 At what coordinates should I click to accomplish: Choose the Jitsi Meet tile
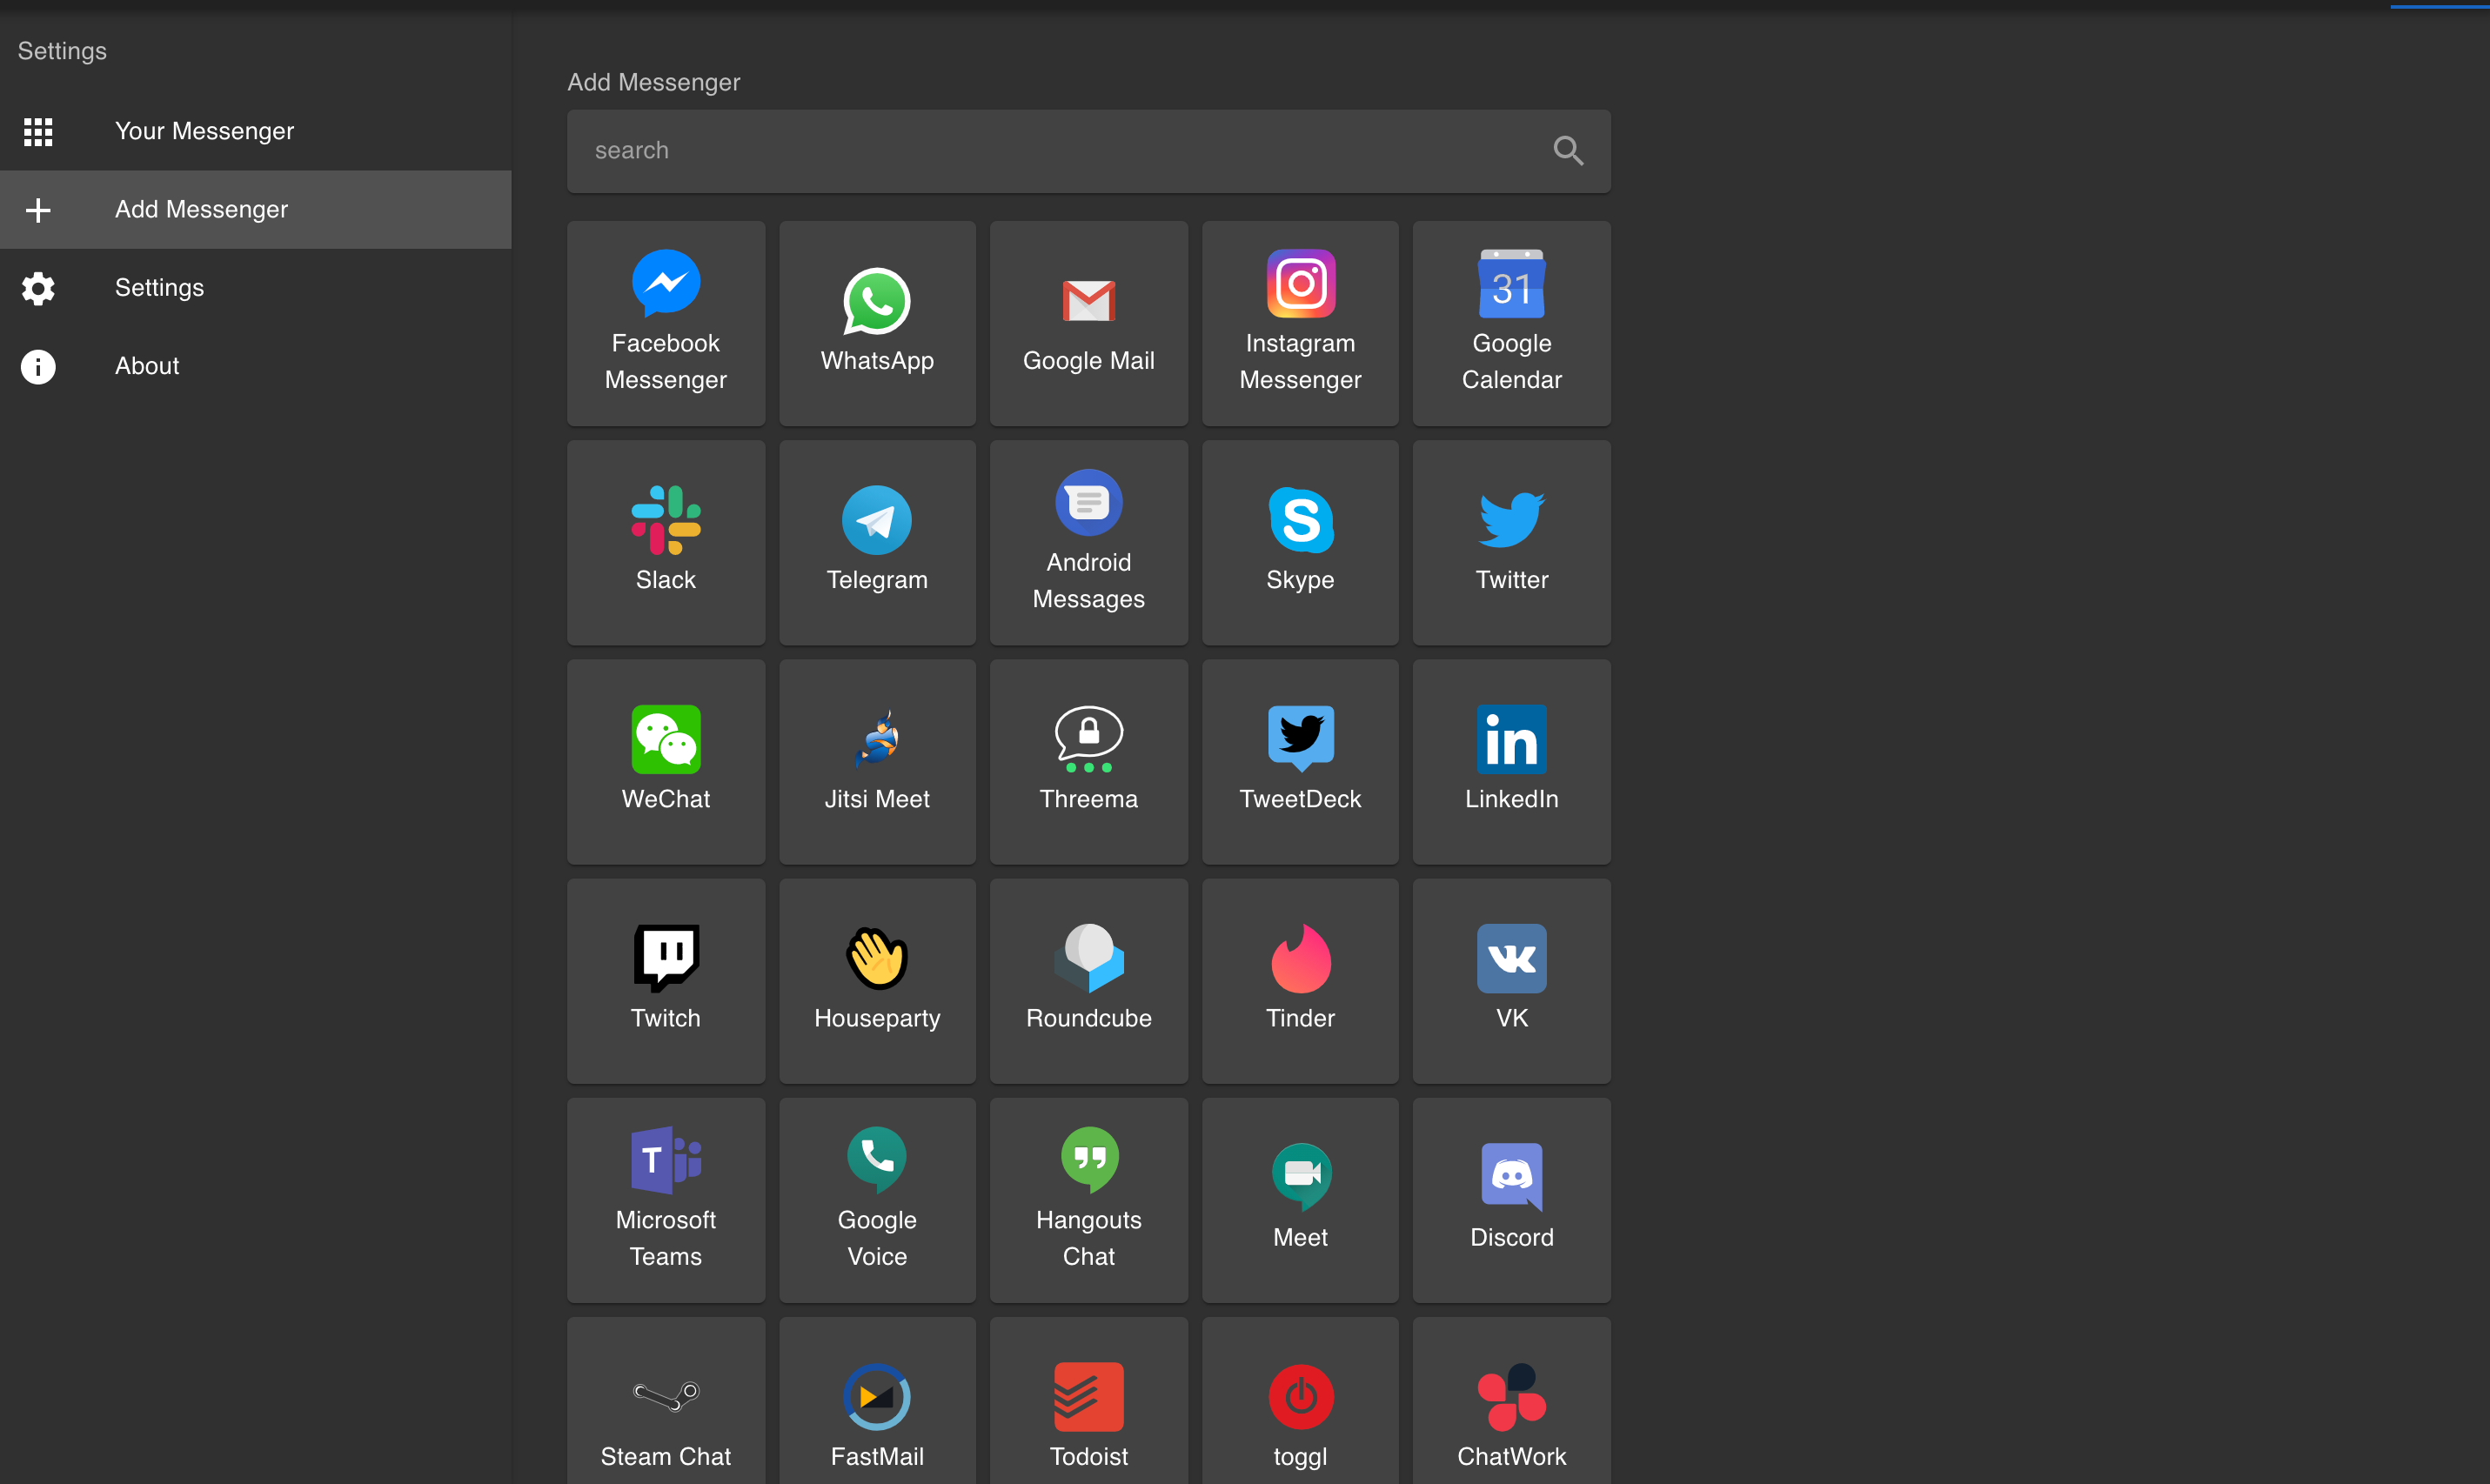click(x=877, y=762)
